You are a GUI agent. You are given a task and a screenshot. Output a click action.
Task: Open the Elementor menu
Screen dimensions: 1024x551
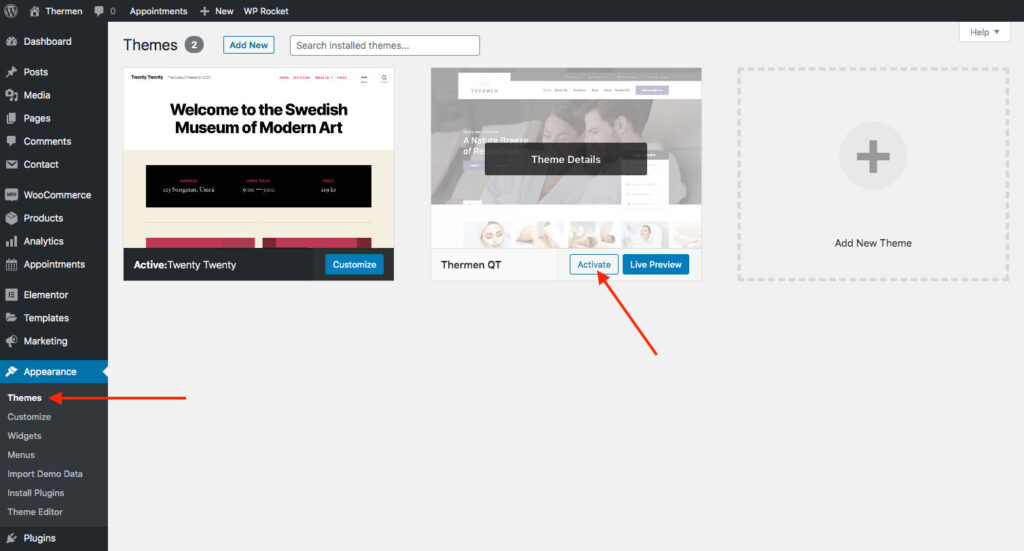pos(46,294)
